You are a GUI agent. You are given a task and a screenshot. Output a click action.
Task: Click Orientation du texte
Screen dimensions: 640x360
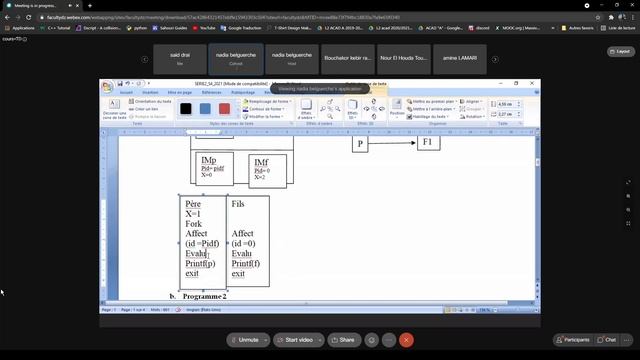click(150, 101)
